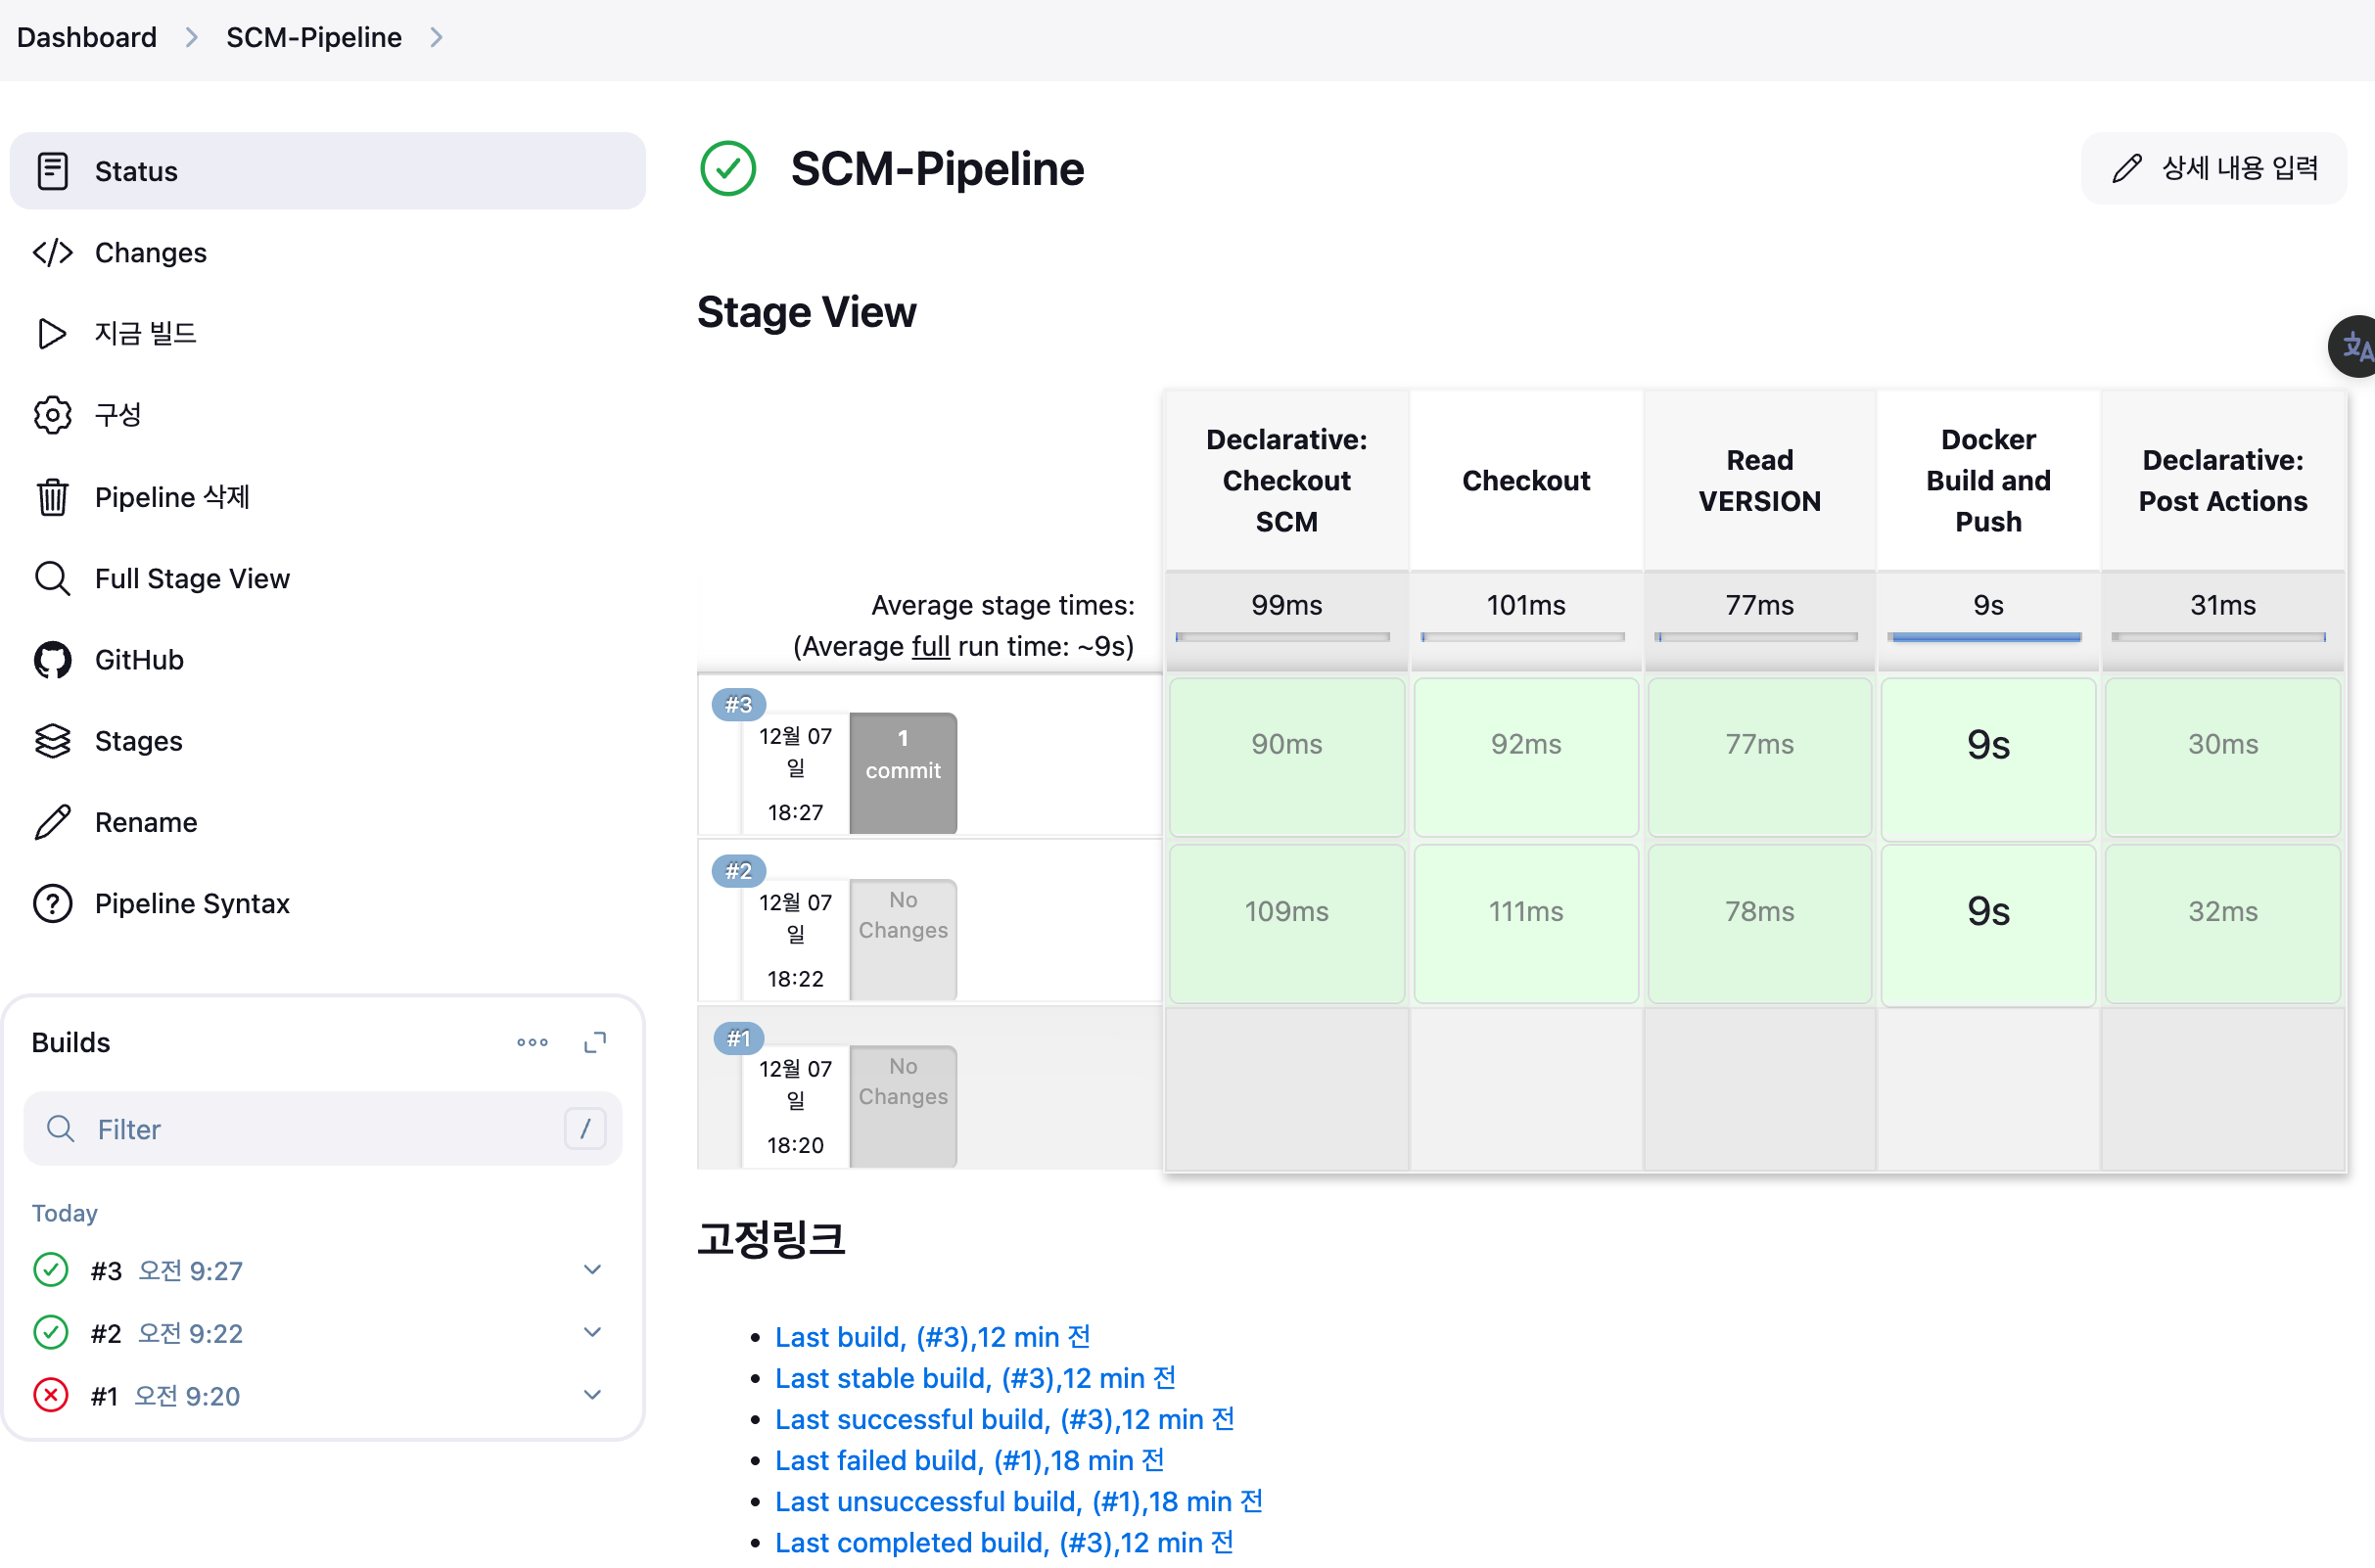Click the Docker Build and Push average time bar

coord(1986,637)
